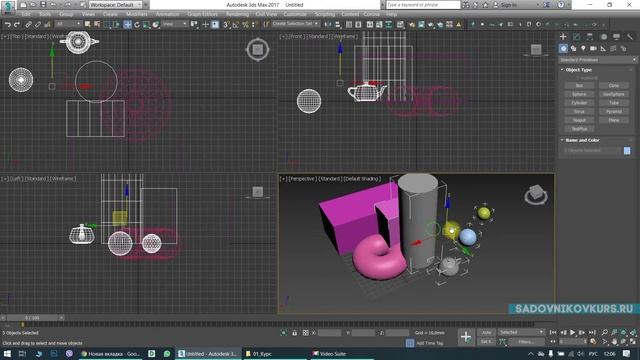Open the Selected key filter dropdown
This screenshot has width=640, height=360.
521,332
